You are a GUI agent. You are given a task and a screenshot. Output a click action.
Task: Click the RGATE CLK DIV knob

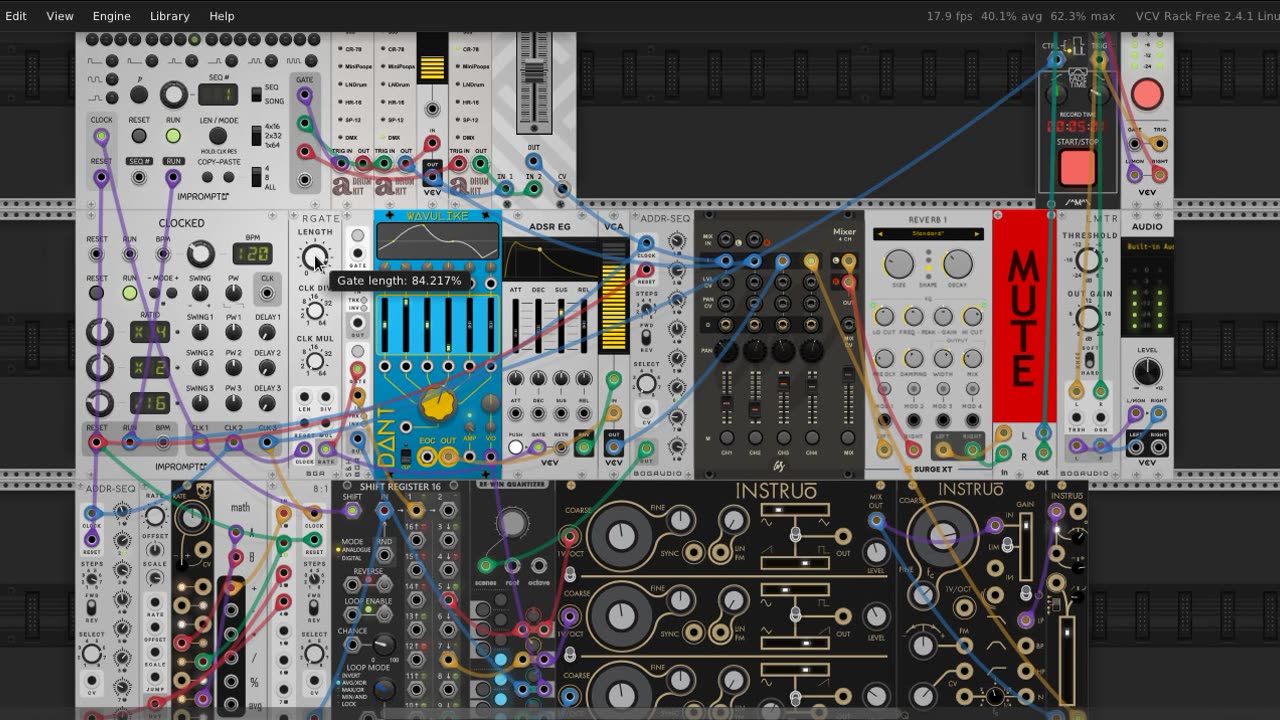pyautogui.click(x=314, y=310)
